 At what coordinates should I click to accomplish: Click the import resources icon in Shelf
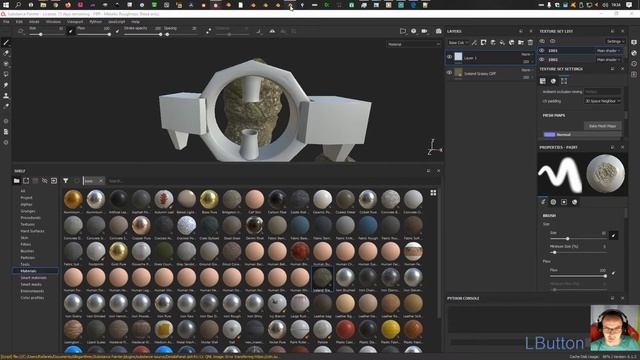point(54,180)
